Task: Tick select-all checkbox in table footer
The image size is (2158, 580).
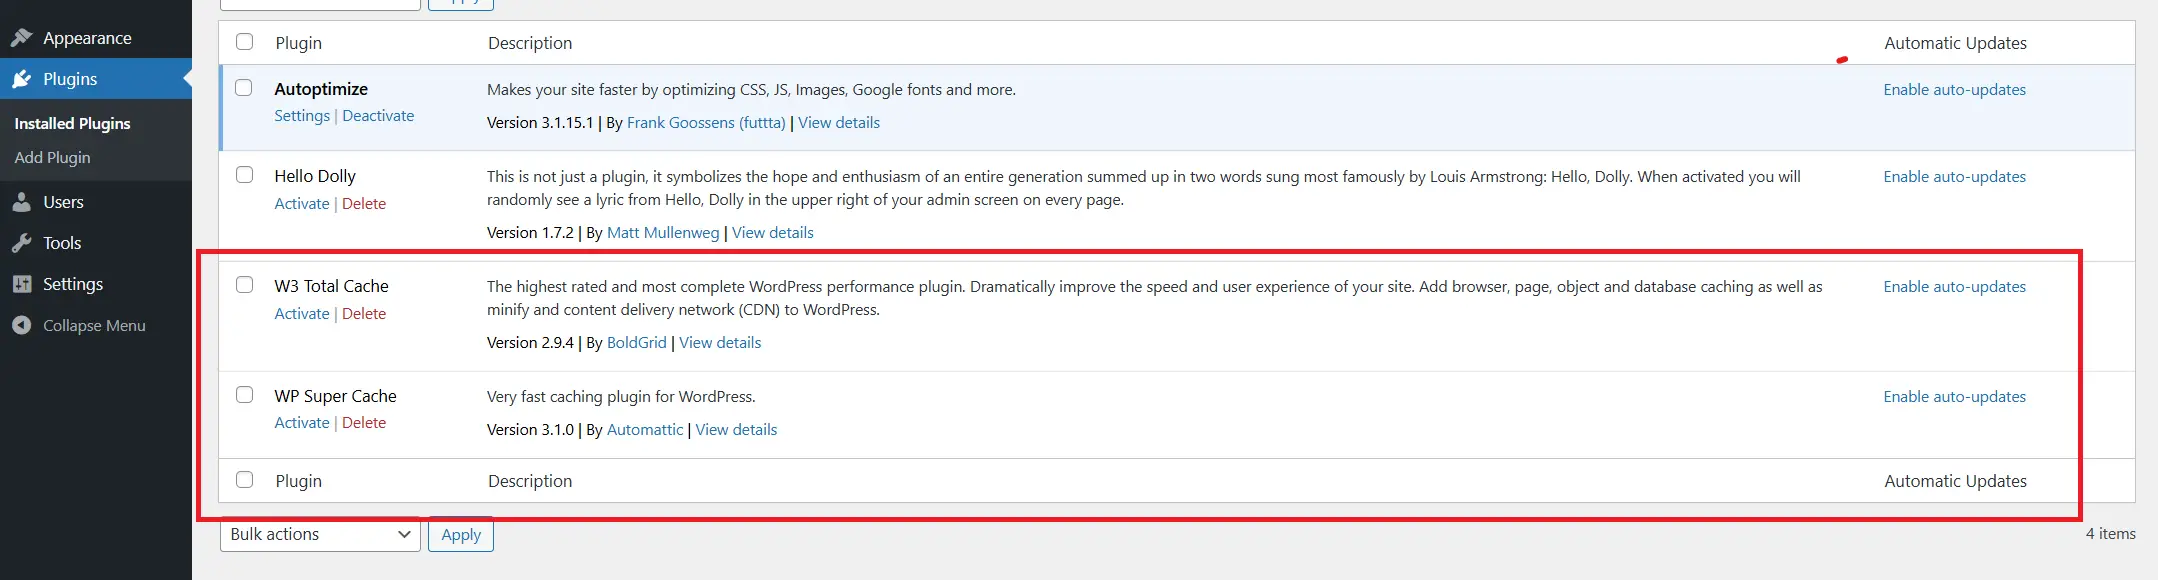Action: [244, 480]
